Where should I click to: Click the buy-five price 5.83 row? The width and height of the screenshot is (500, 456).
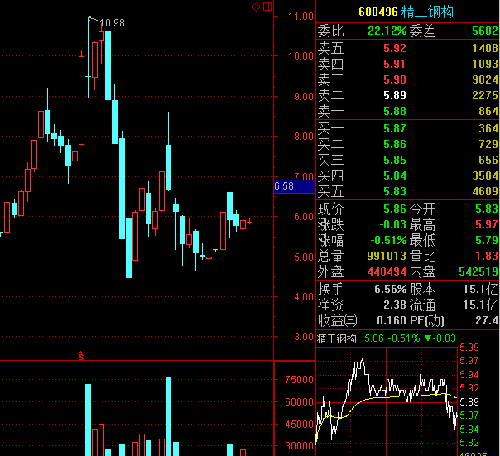407,191
